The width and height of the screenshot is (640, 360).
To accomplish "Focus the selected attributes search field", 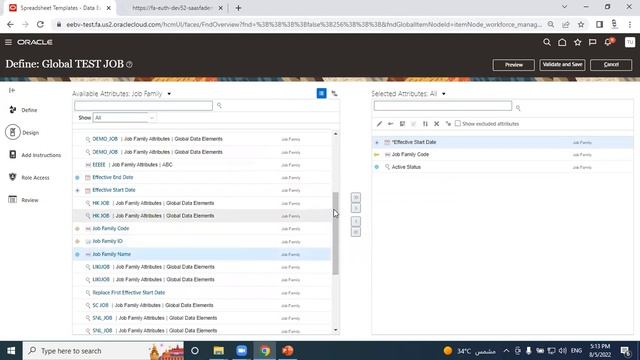I will (442, 106).
